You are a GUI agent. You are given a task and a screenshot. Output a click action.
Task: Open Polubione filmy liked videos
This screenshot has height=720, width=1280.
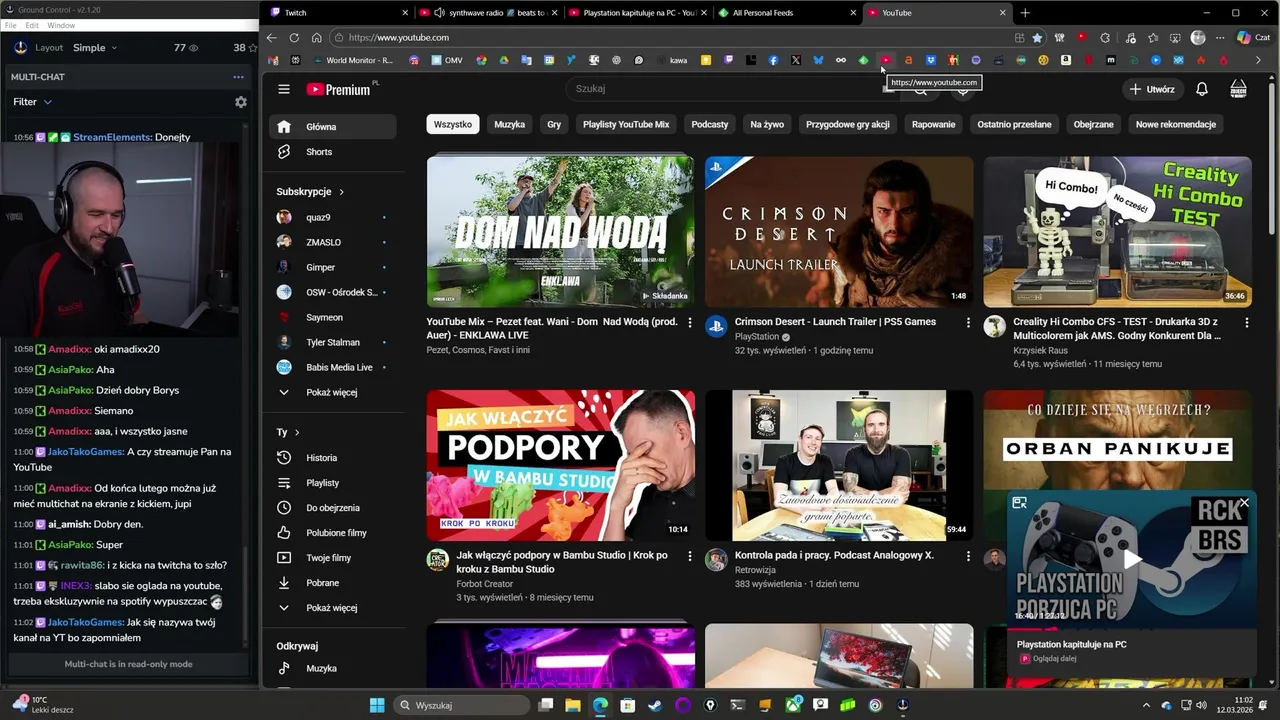[x=332, y=533]
